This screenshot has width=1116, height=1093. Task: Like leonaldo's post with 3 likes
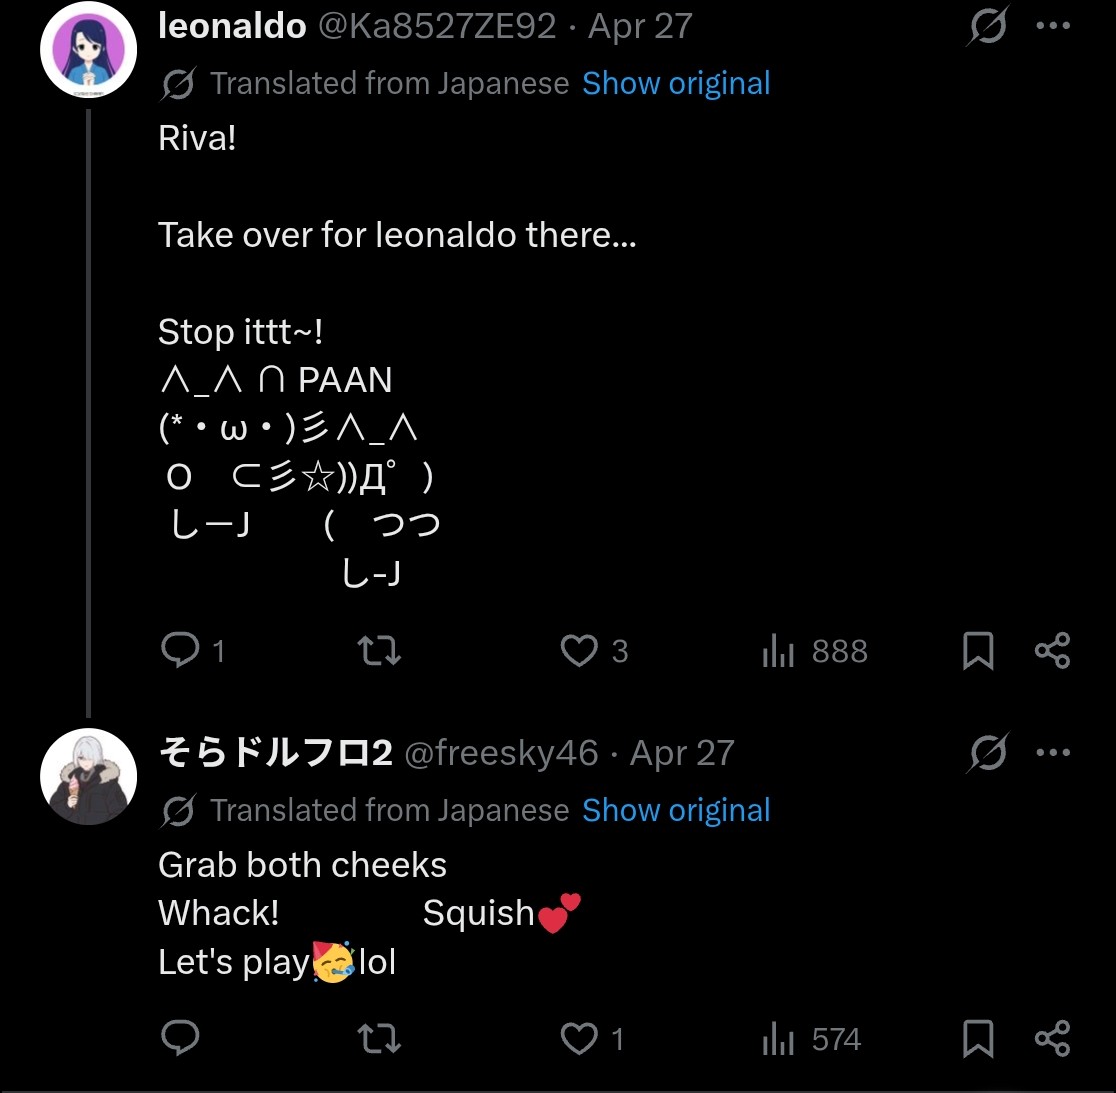pos(579,651)
